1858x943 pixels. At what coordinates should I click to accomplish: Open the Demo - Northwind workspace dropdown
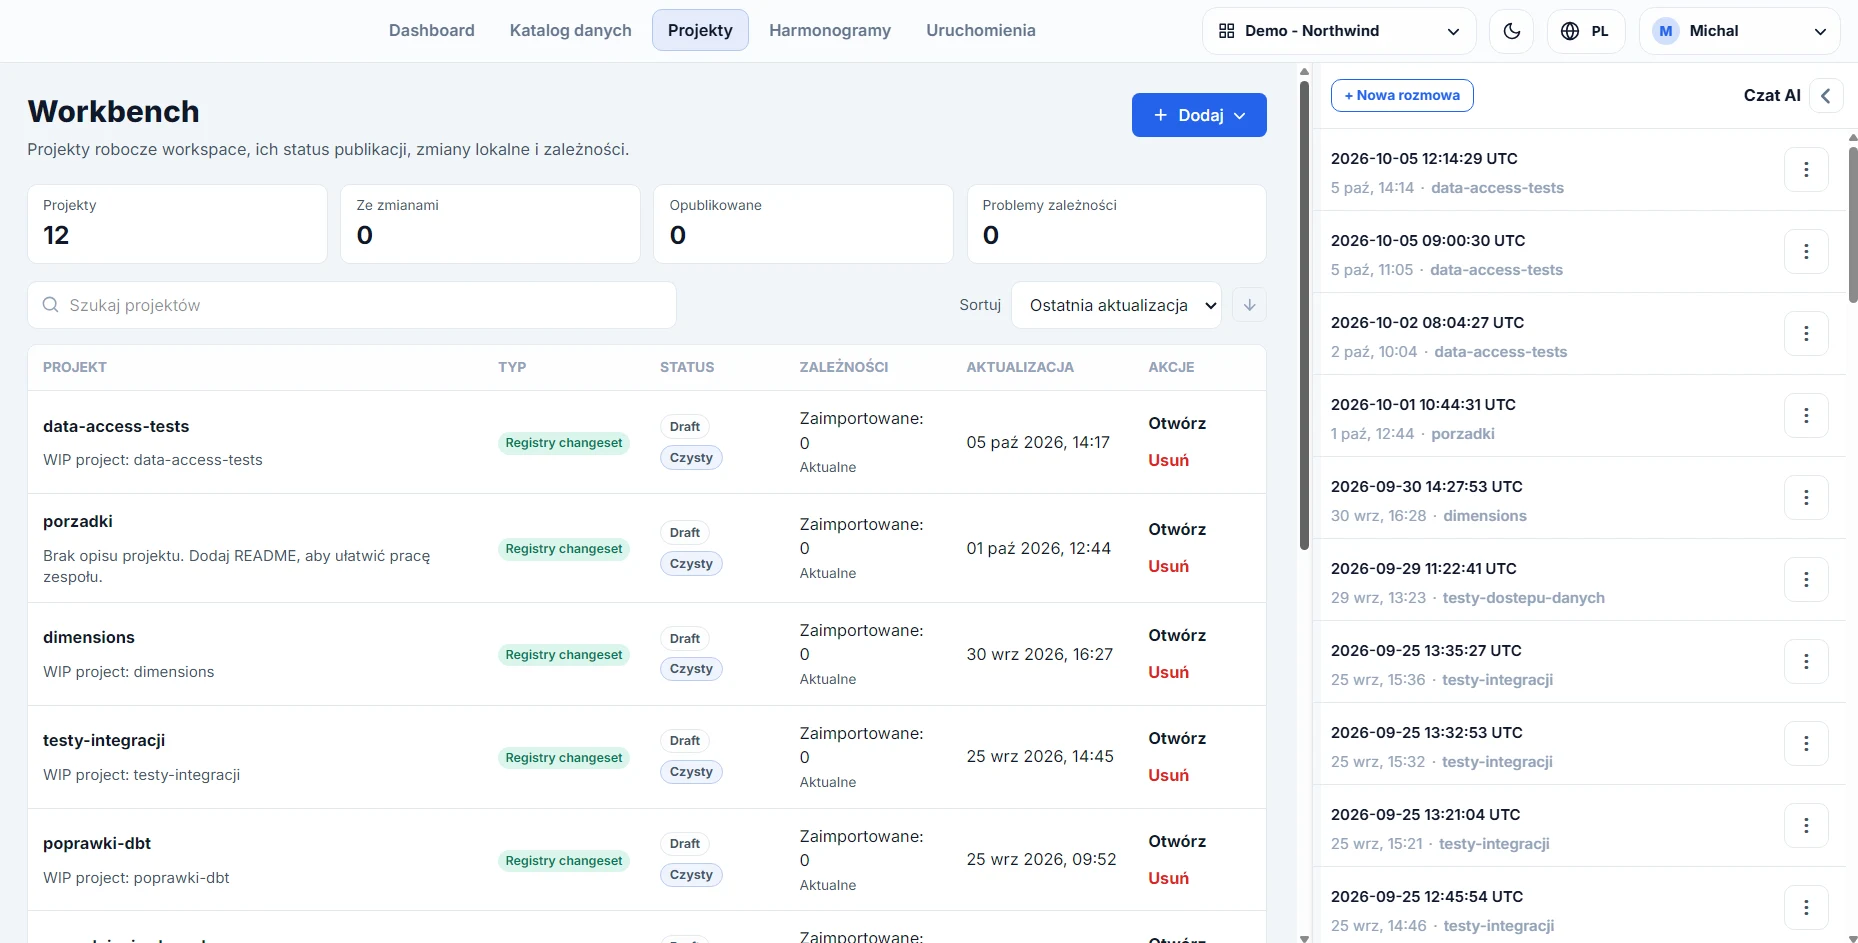1339,31
